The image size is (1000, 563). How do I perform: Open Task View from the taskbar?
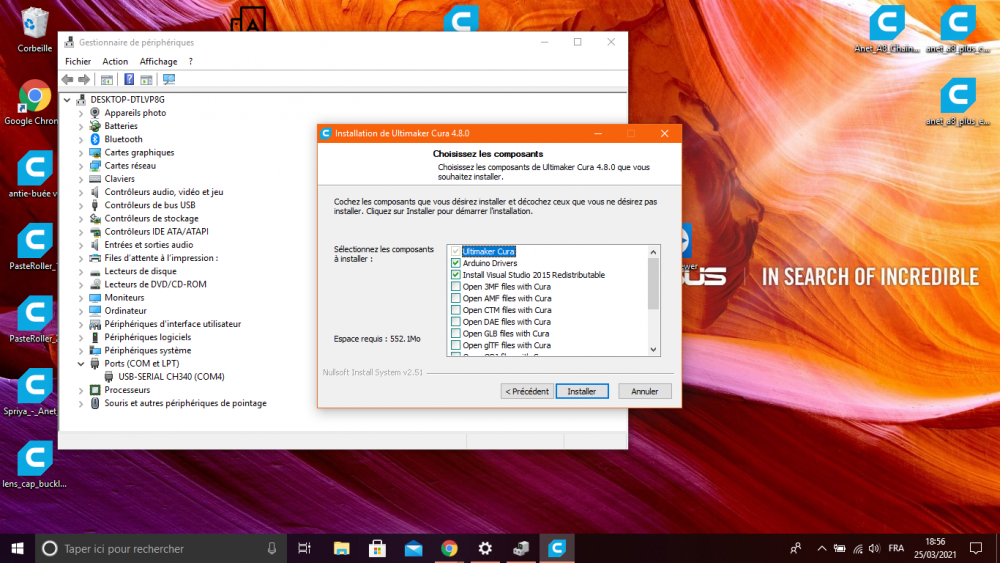click(x=304, y=548)
